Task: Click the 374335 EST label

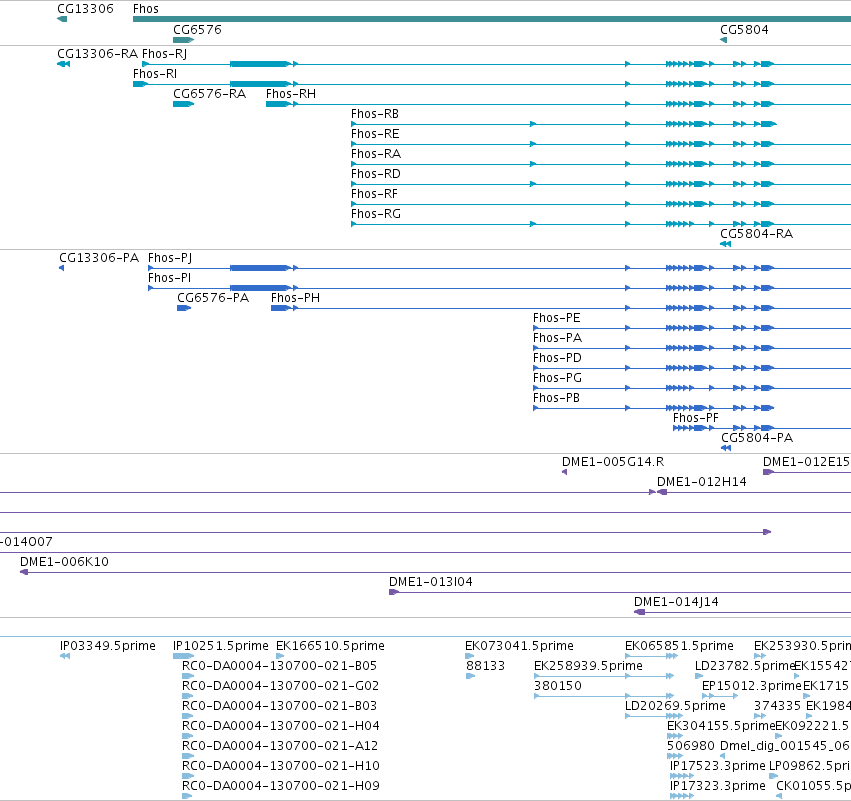Action: [x=777, y=706]
